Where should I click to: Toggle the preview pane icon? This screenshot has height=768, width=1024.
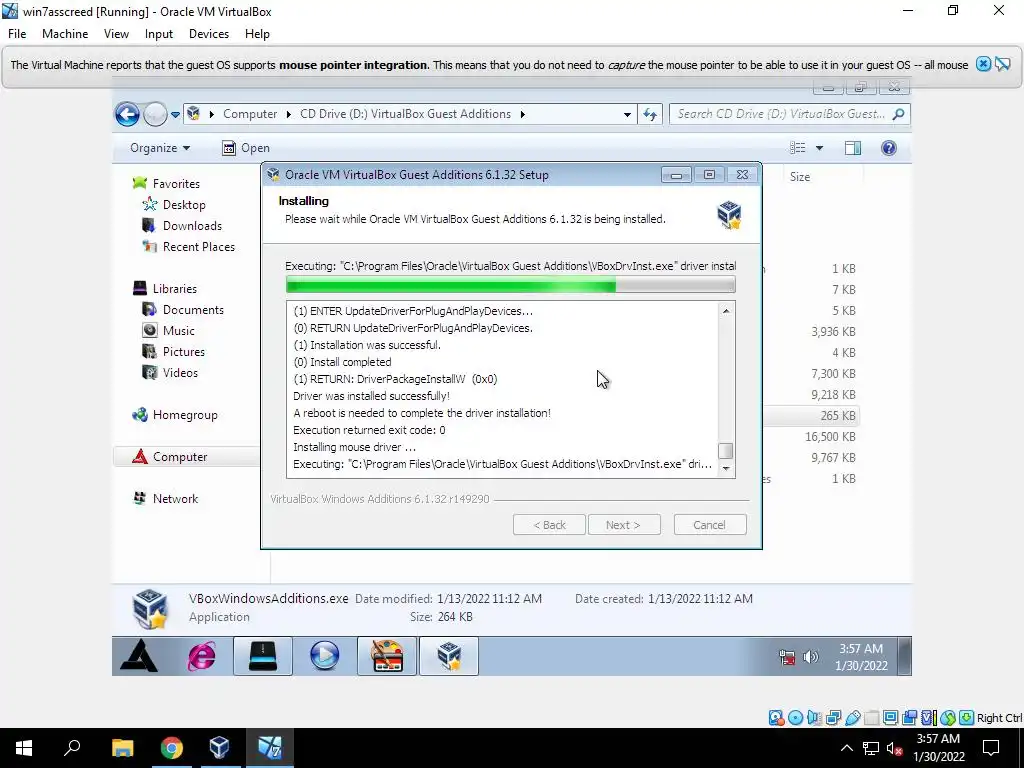(x=852, y=148)
